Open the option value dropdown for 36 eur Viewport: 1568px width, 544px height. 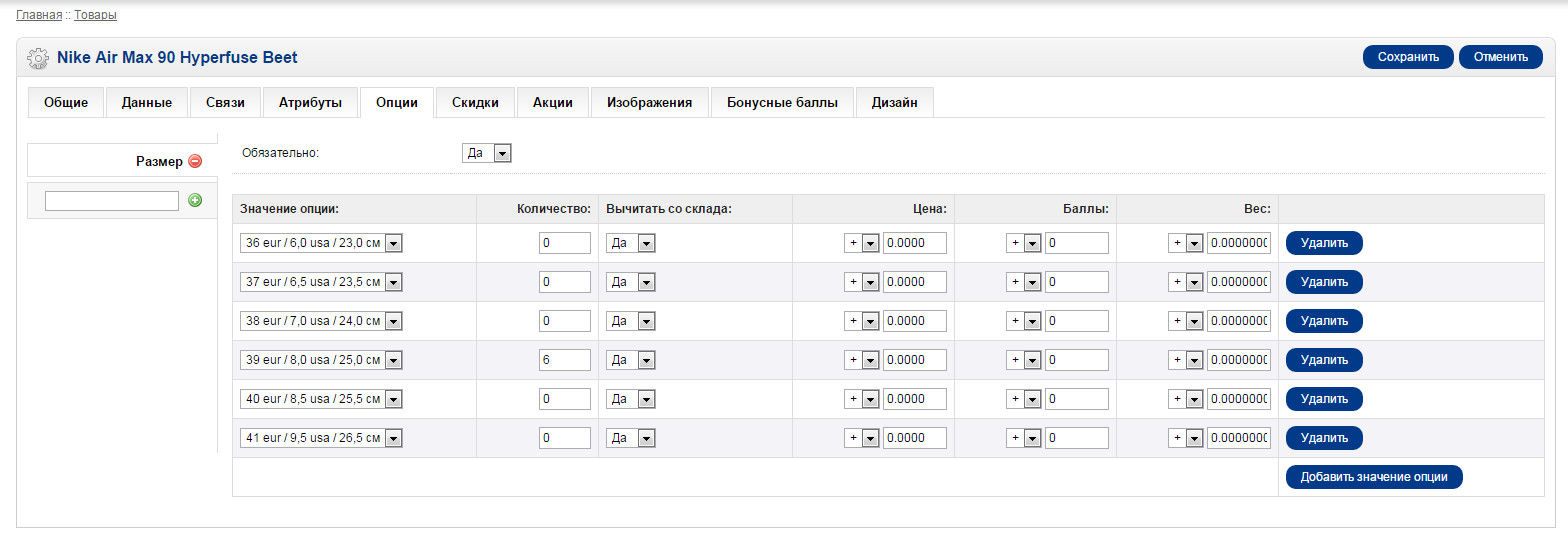tap(321, 243)
